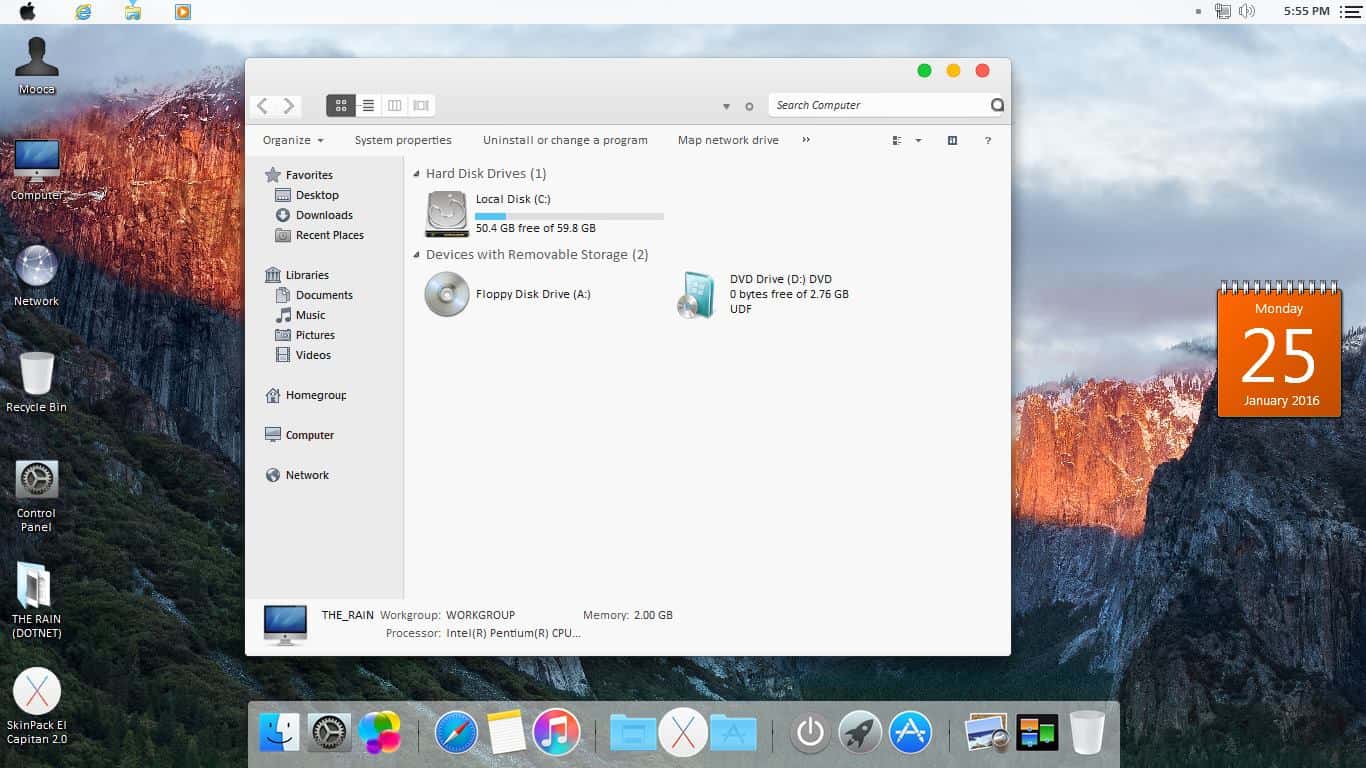Collapse the Hard Disk Drives section

tap(416, 173)
